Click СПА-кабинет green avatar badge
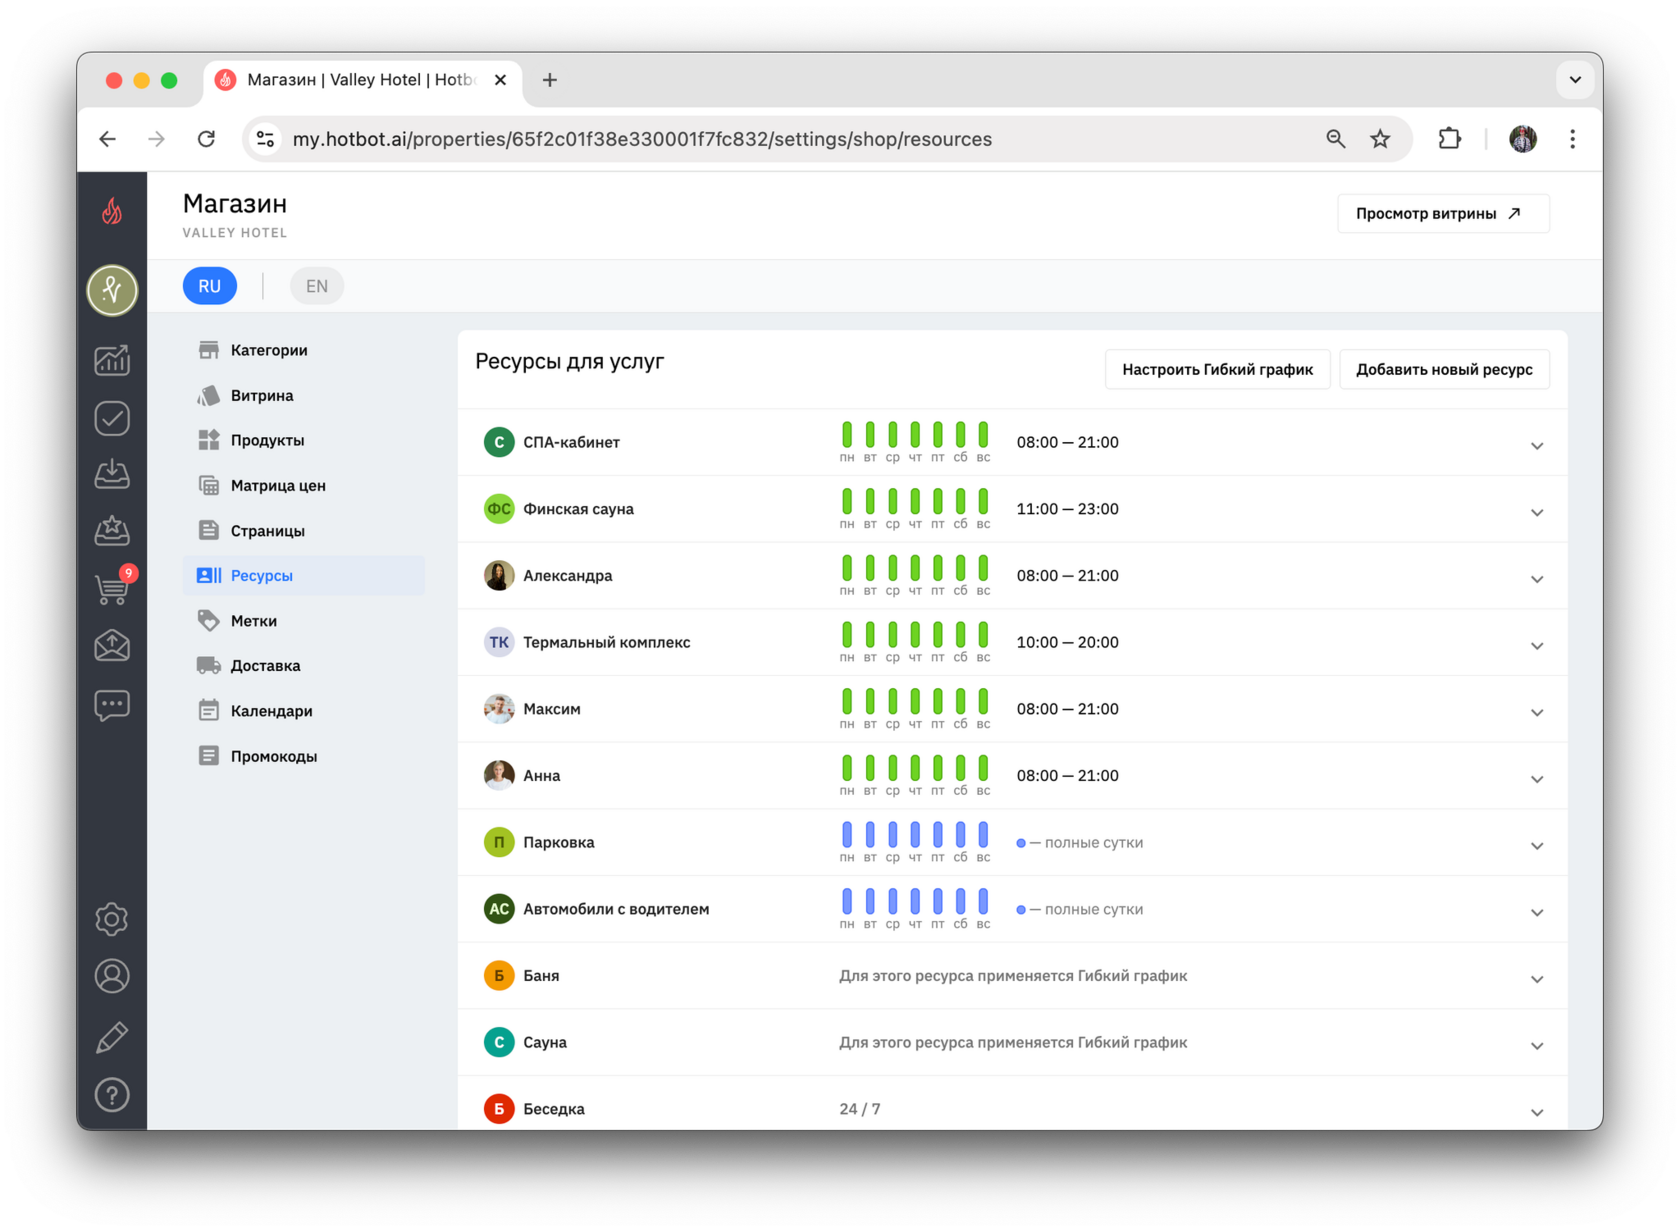 (499, 442)
